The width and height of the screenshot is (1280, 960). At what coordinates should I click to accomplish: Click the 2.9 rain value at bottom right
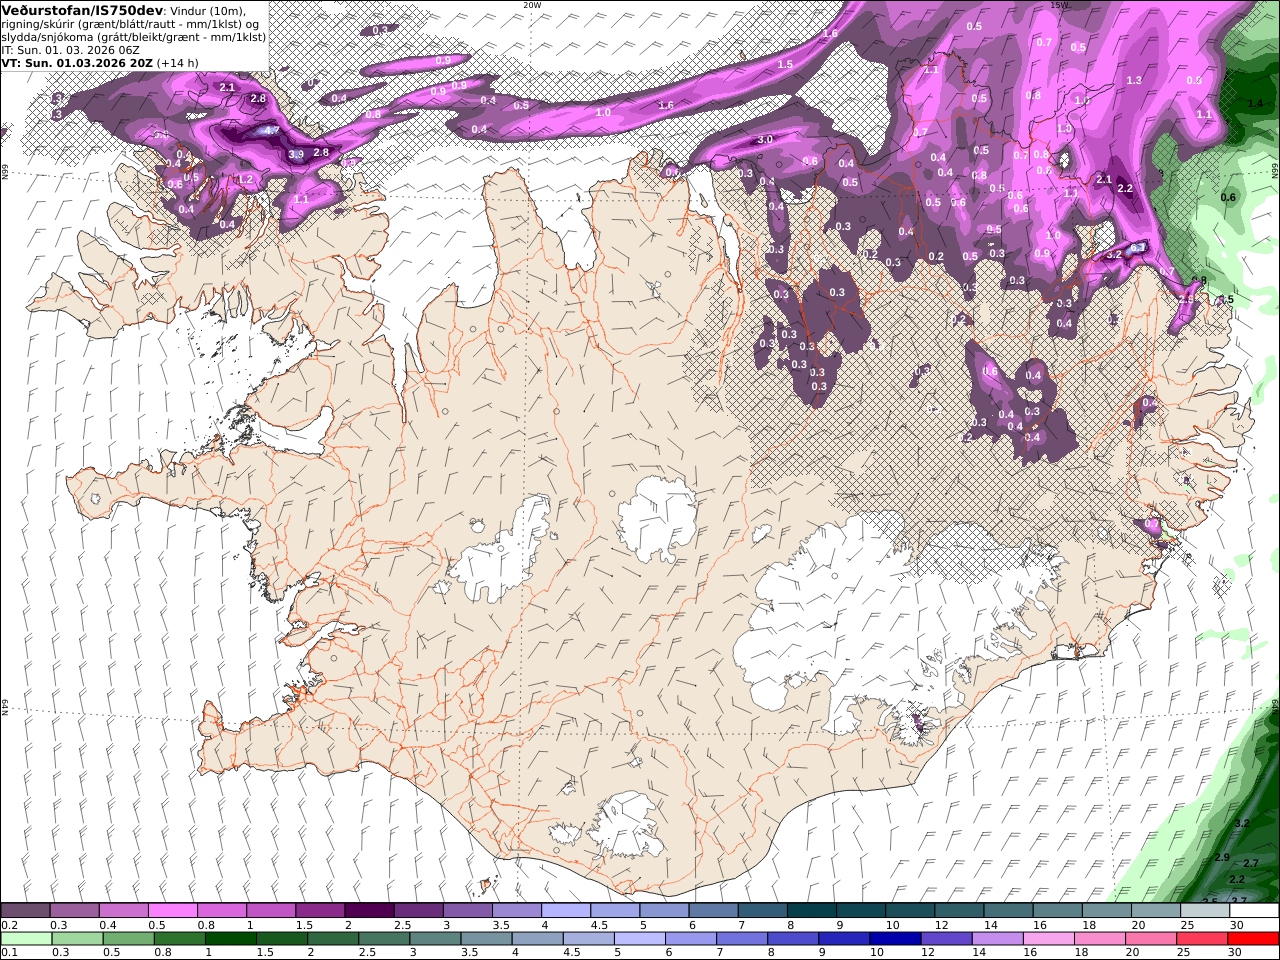coord(1222,857)
